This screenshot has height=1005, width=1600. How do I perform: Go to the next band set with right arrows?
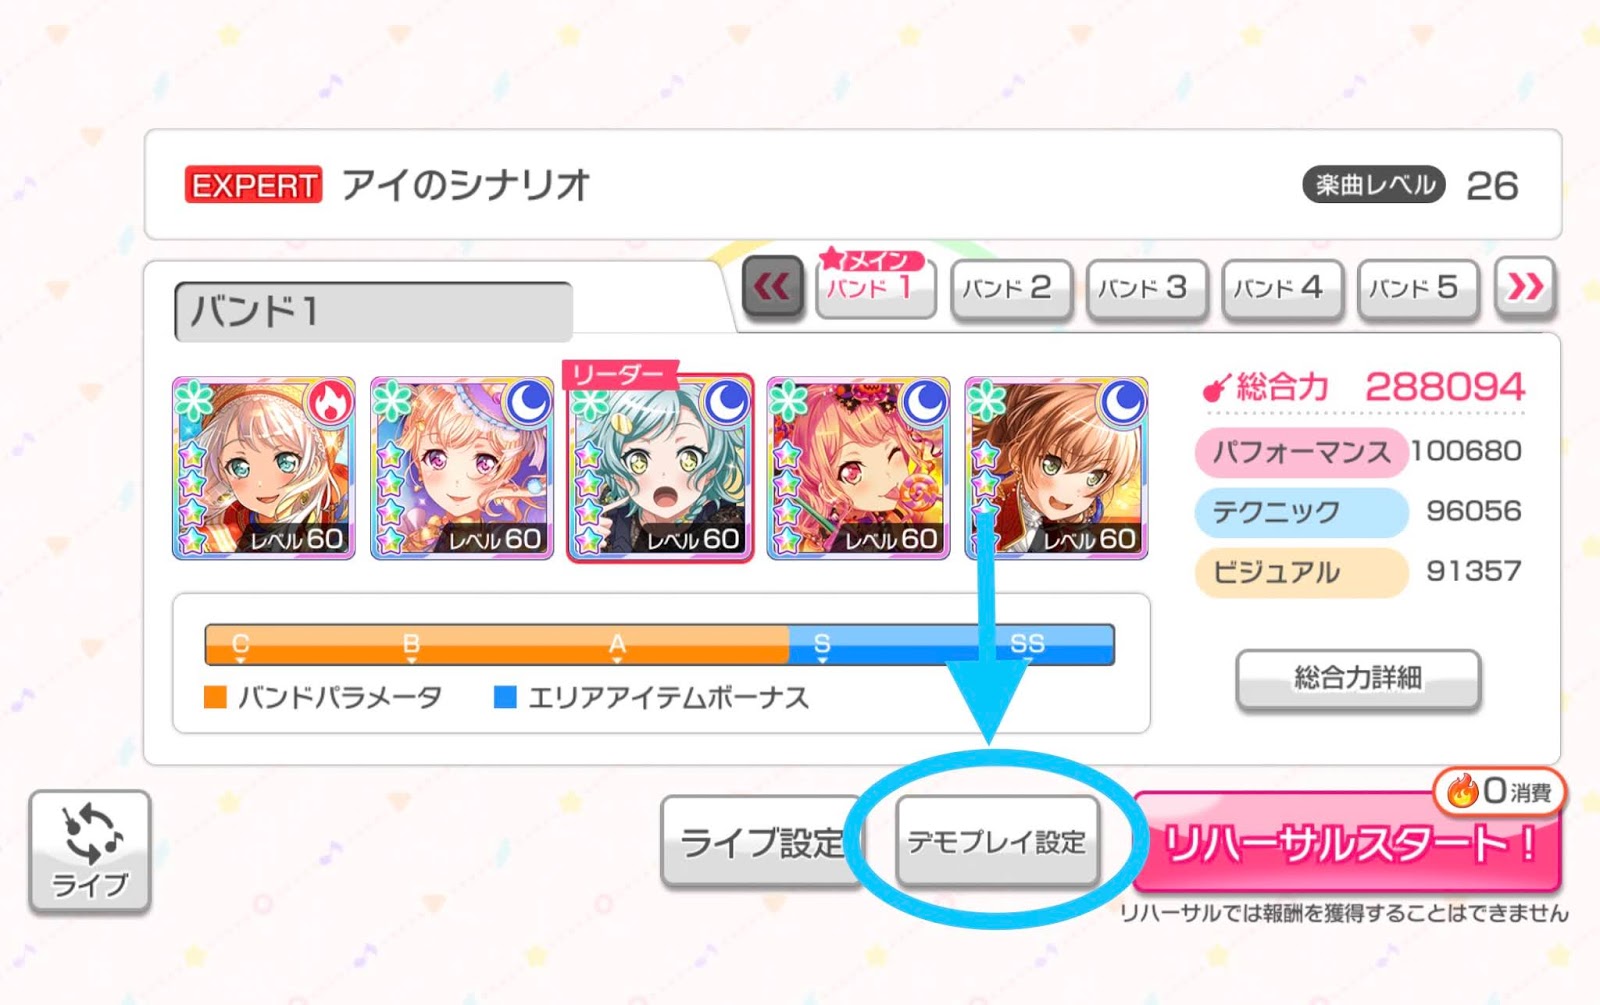coord(1525,288)
